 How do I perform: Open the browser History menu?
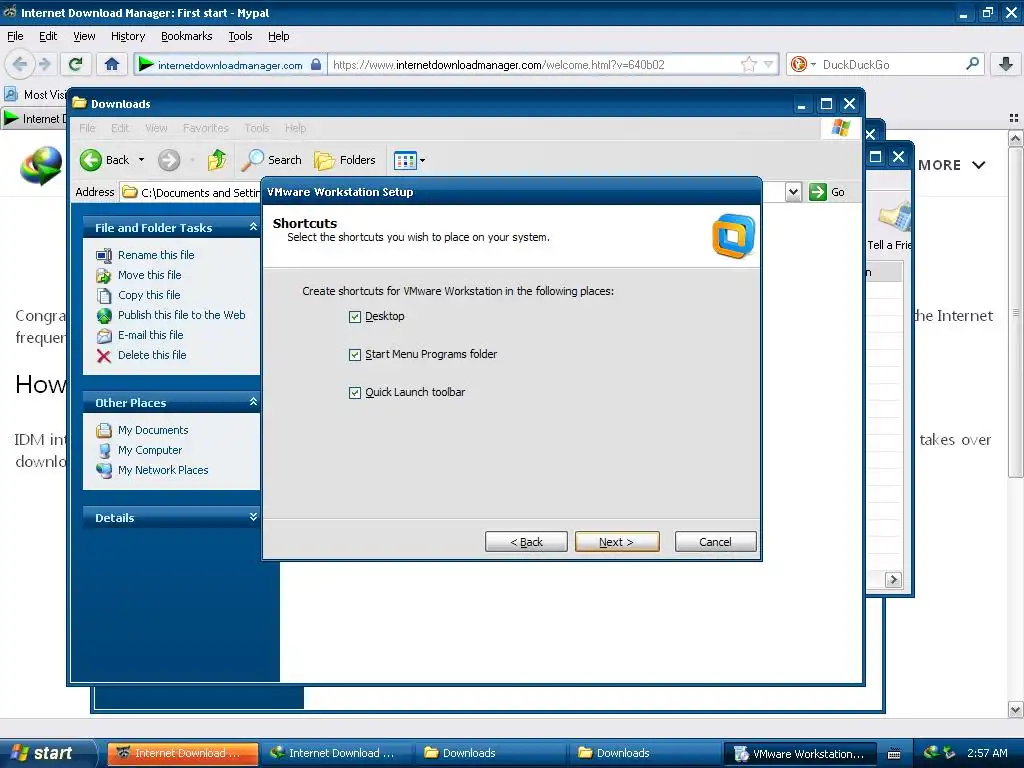tap(127, 36)
